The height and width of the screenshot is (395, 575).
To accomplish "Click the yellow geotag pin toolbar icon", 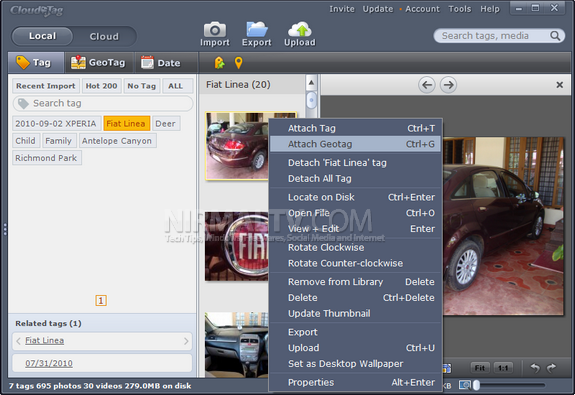I will click(238, 63).
